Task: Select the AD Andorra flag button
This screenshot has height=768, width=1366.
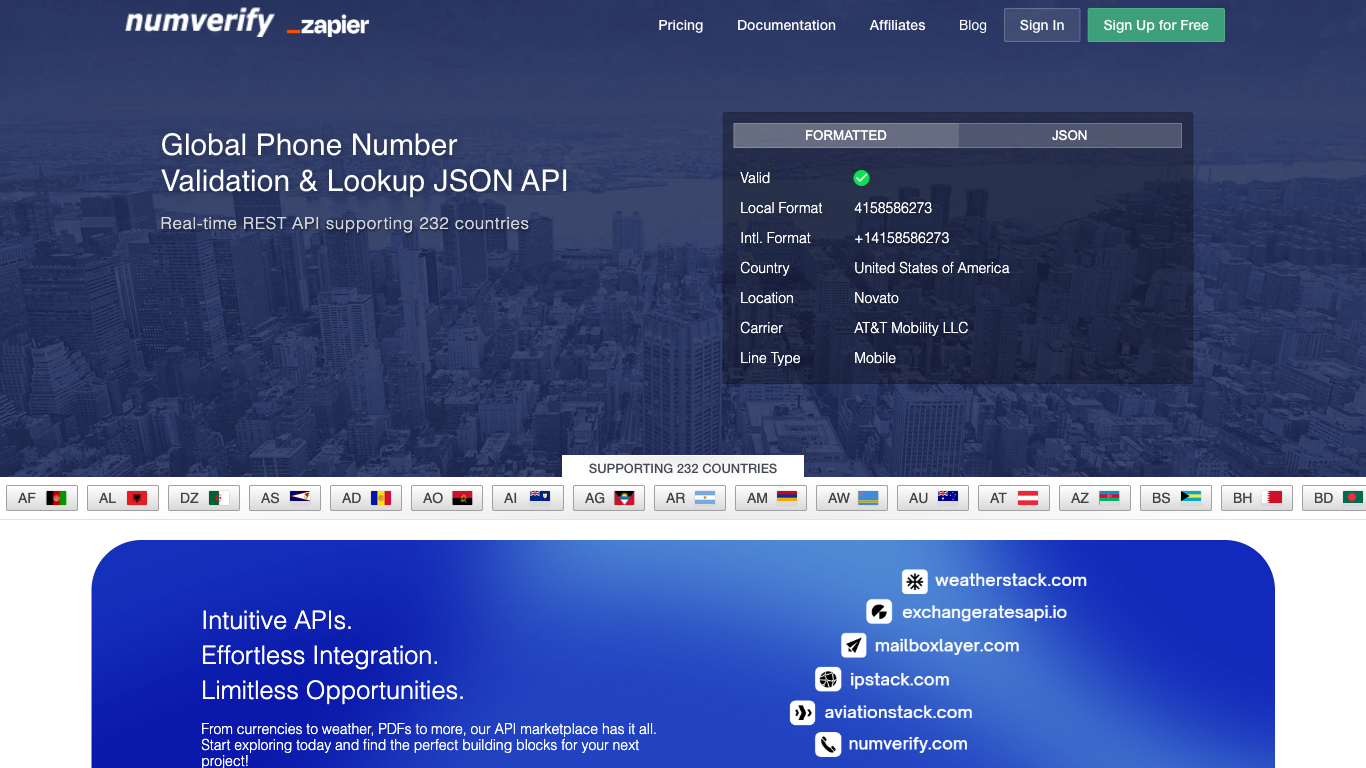Action: (x=366, y=498)
